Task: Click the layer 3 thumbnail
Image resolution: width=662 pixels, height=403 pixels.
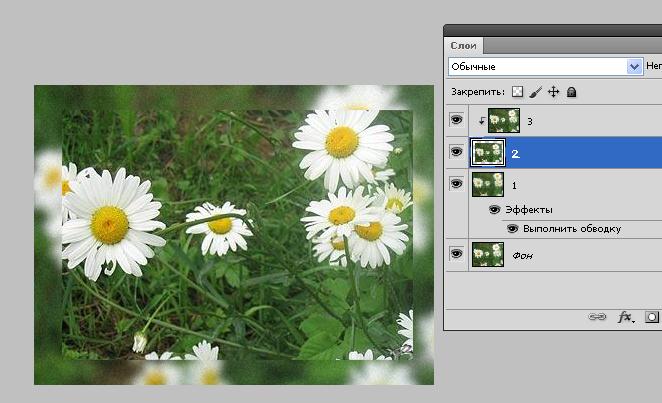Action: (503, 120)
